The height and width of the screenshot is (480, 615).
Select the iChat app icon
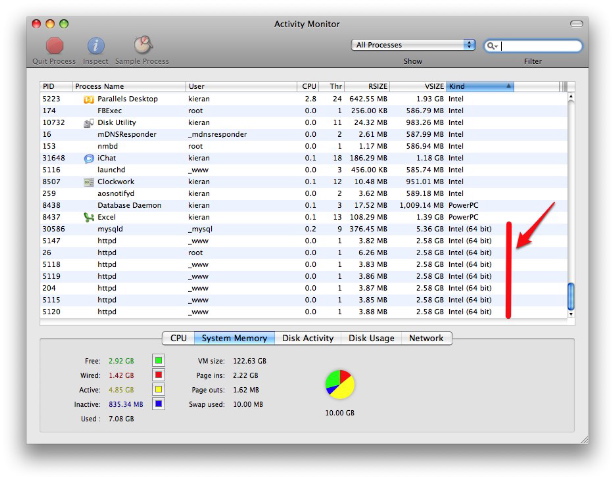pos(89,158)
